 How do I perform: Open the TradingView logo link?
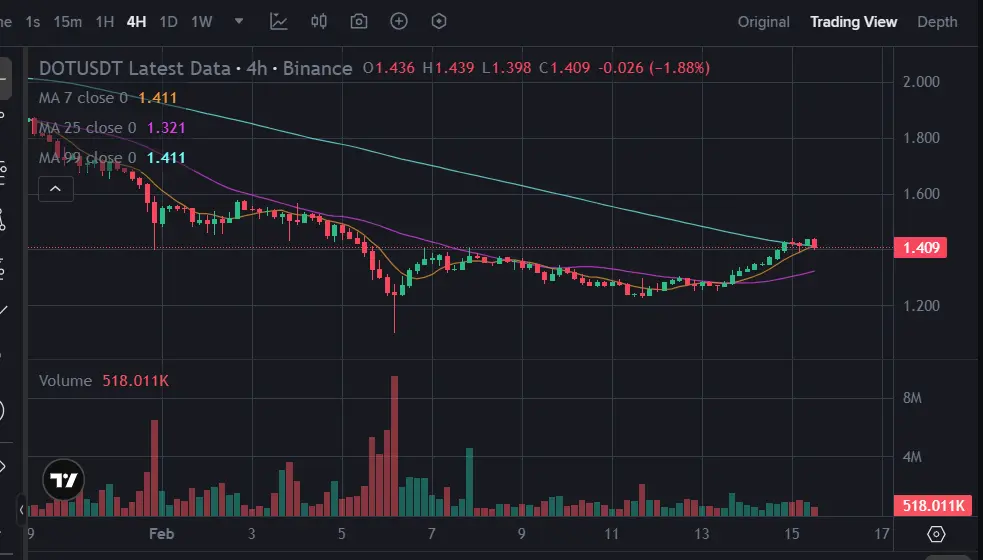click(63, 480)
